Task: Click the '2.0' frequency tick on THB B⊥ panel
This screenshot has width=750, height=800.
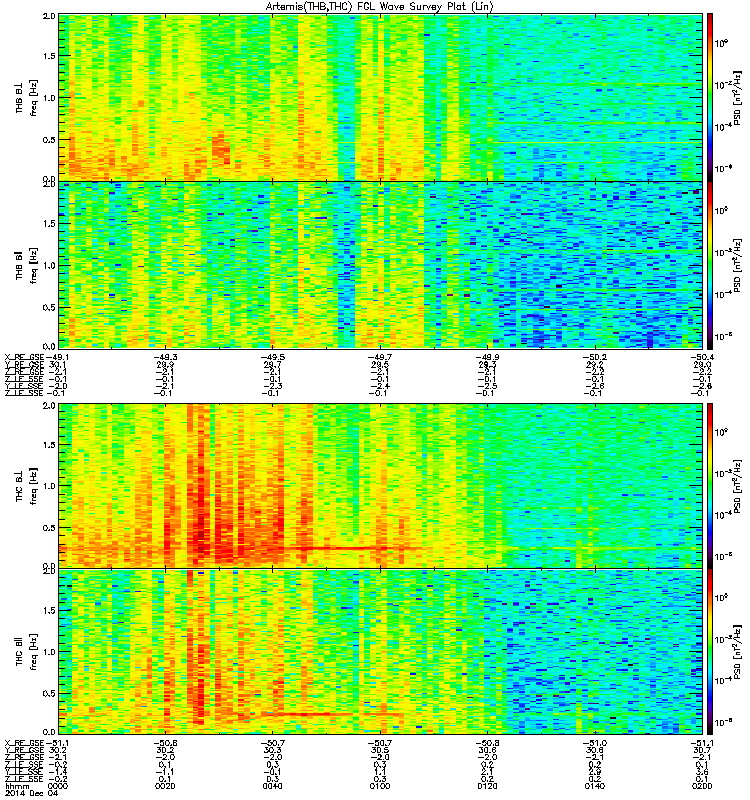Action: (x=49, y=16)
